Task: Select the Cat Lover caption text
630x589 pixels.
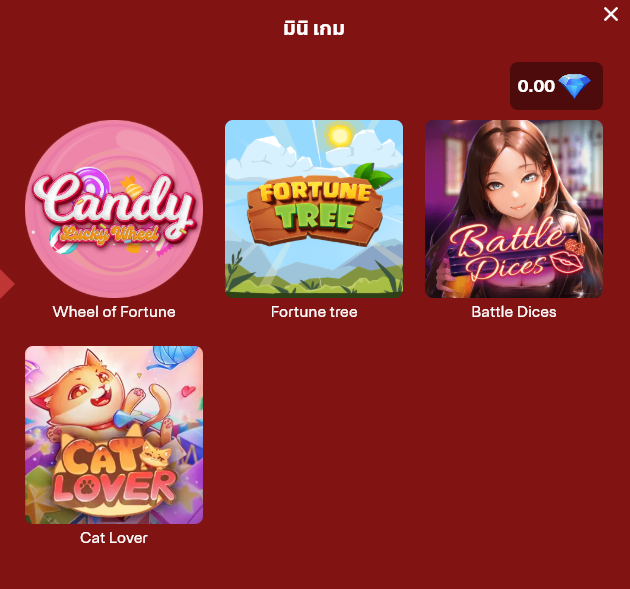Action: point(114,538)
